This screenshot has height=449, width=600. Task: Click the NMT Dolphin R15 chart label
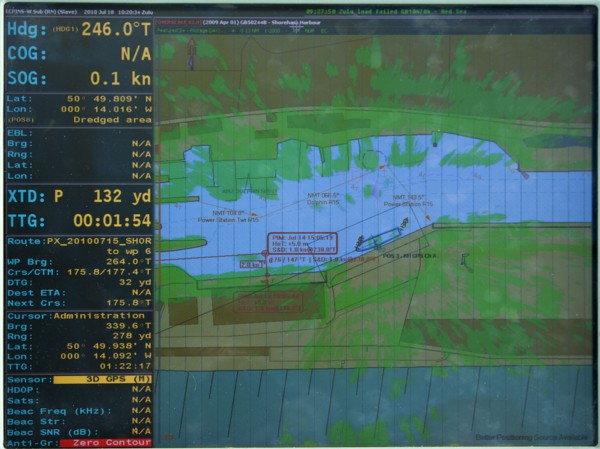tap(323, 199)
